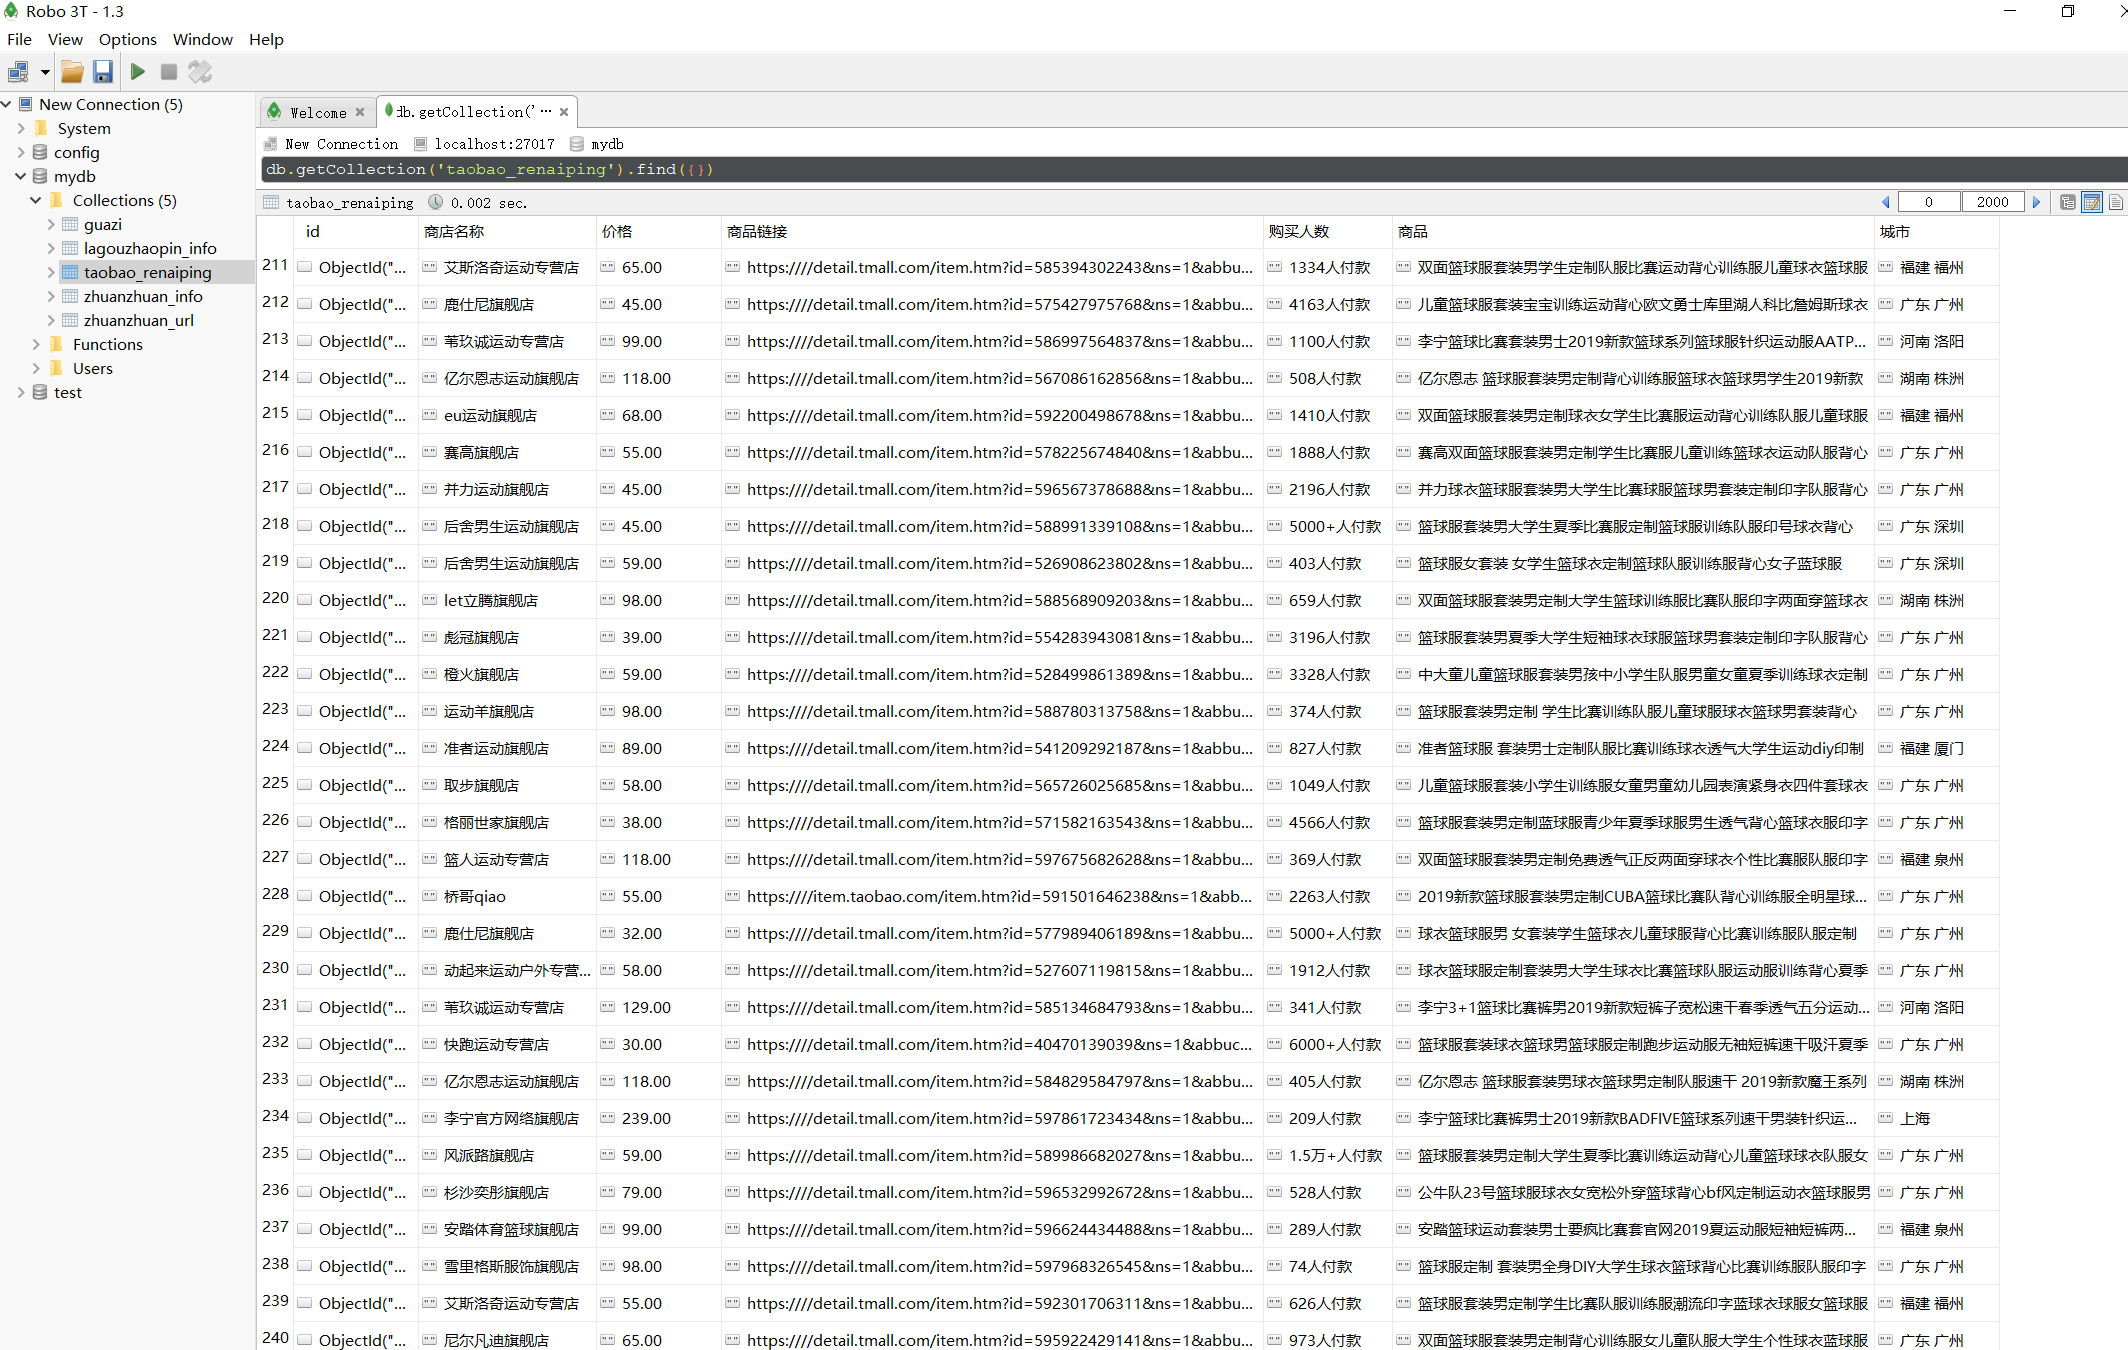Click the Connect to server toolbar icon
The width and height of the screenshot is (2128, 1350).
[18, 72]
